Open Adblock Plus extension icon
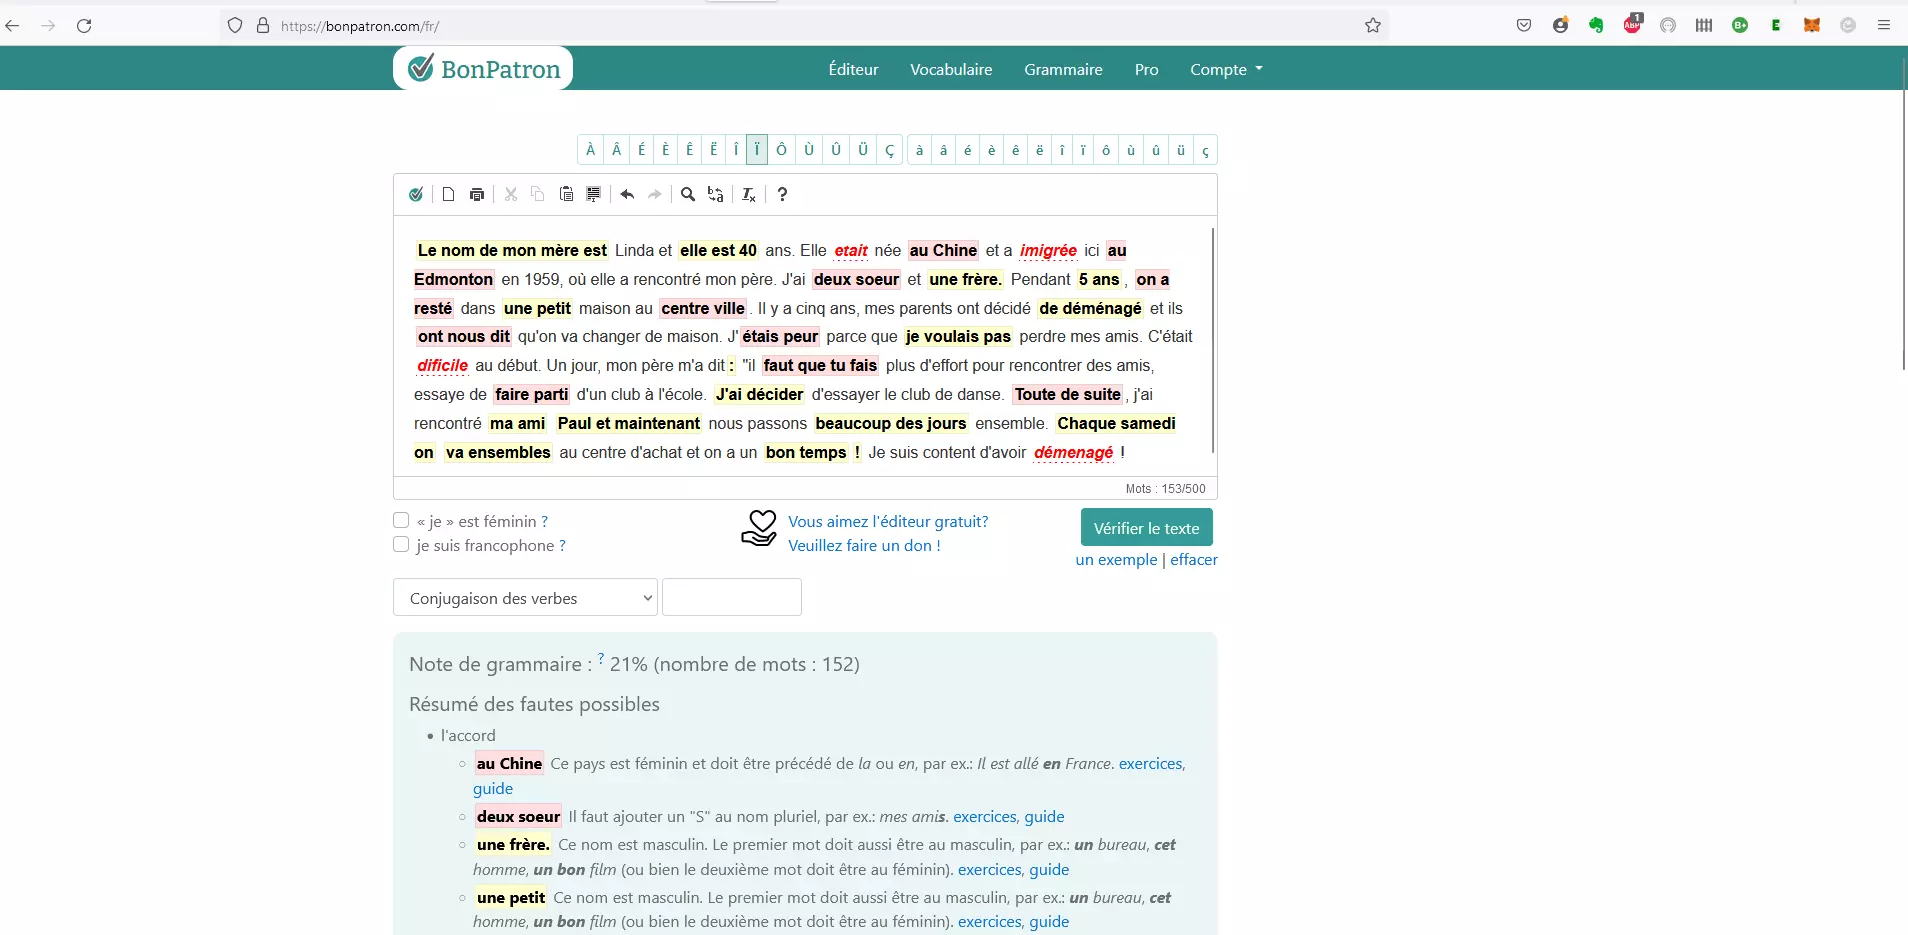 tap(1632, 25)
